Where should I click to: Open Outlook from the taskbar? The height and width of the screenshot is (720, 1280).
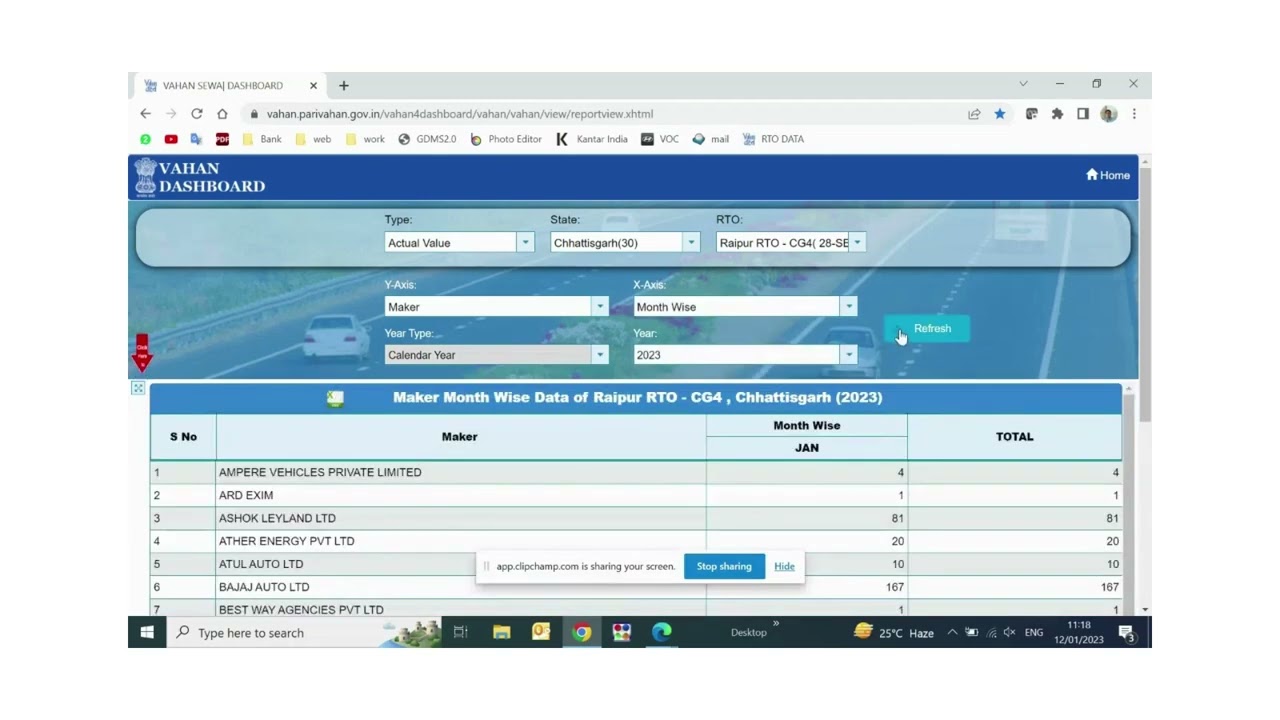(541, 632)
